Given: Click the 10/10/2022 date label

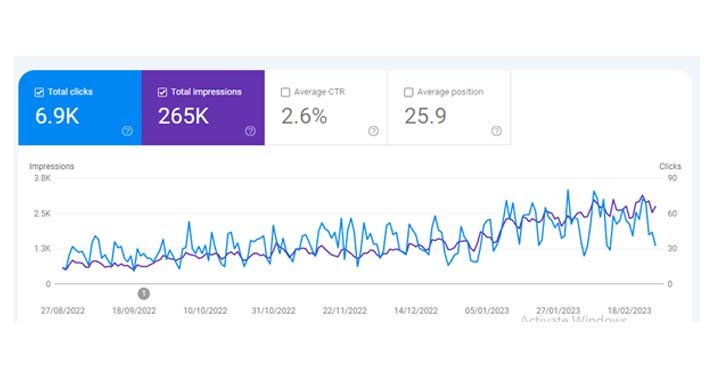Looking at the screenshot, I should coord(205,311).
